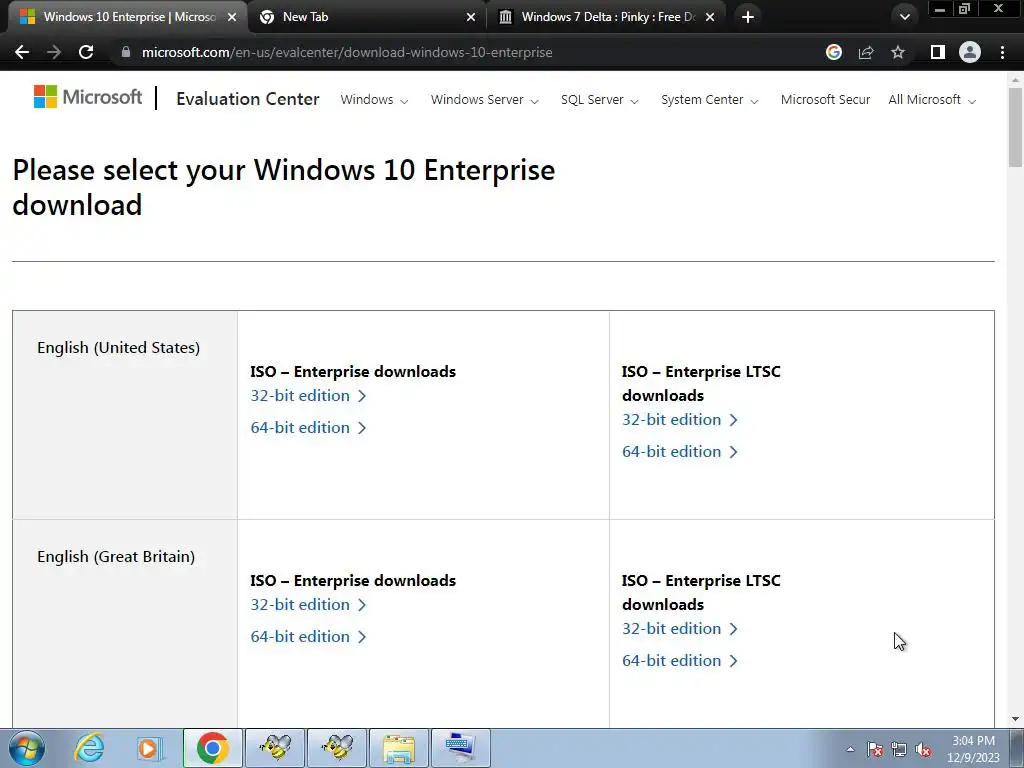Select the Windows 10 Enterprise tab
The width and height of the screenshot is (1024, 768).
128,17
